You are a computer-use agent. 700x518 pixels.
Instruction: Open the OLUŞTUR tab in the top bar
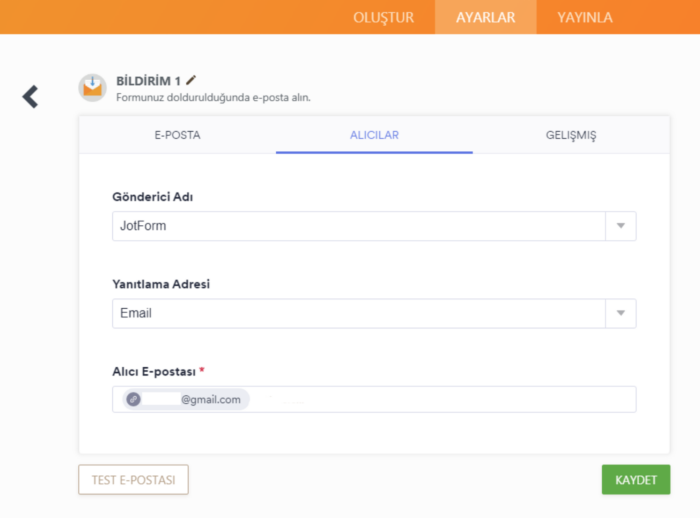point(383,17)
